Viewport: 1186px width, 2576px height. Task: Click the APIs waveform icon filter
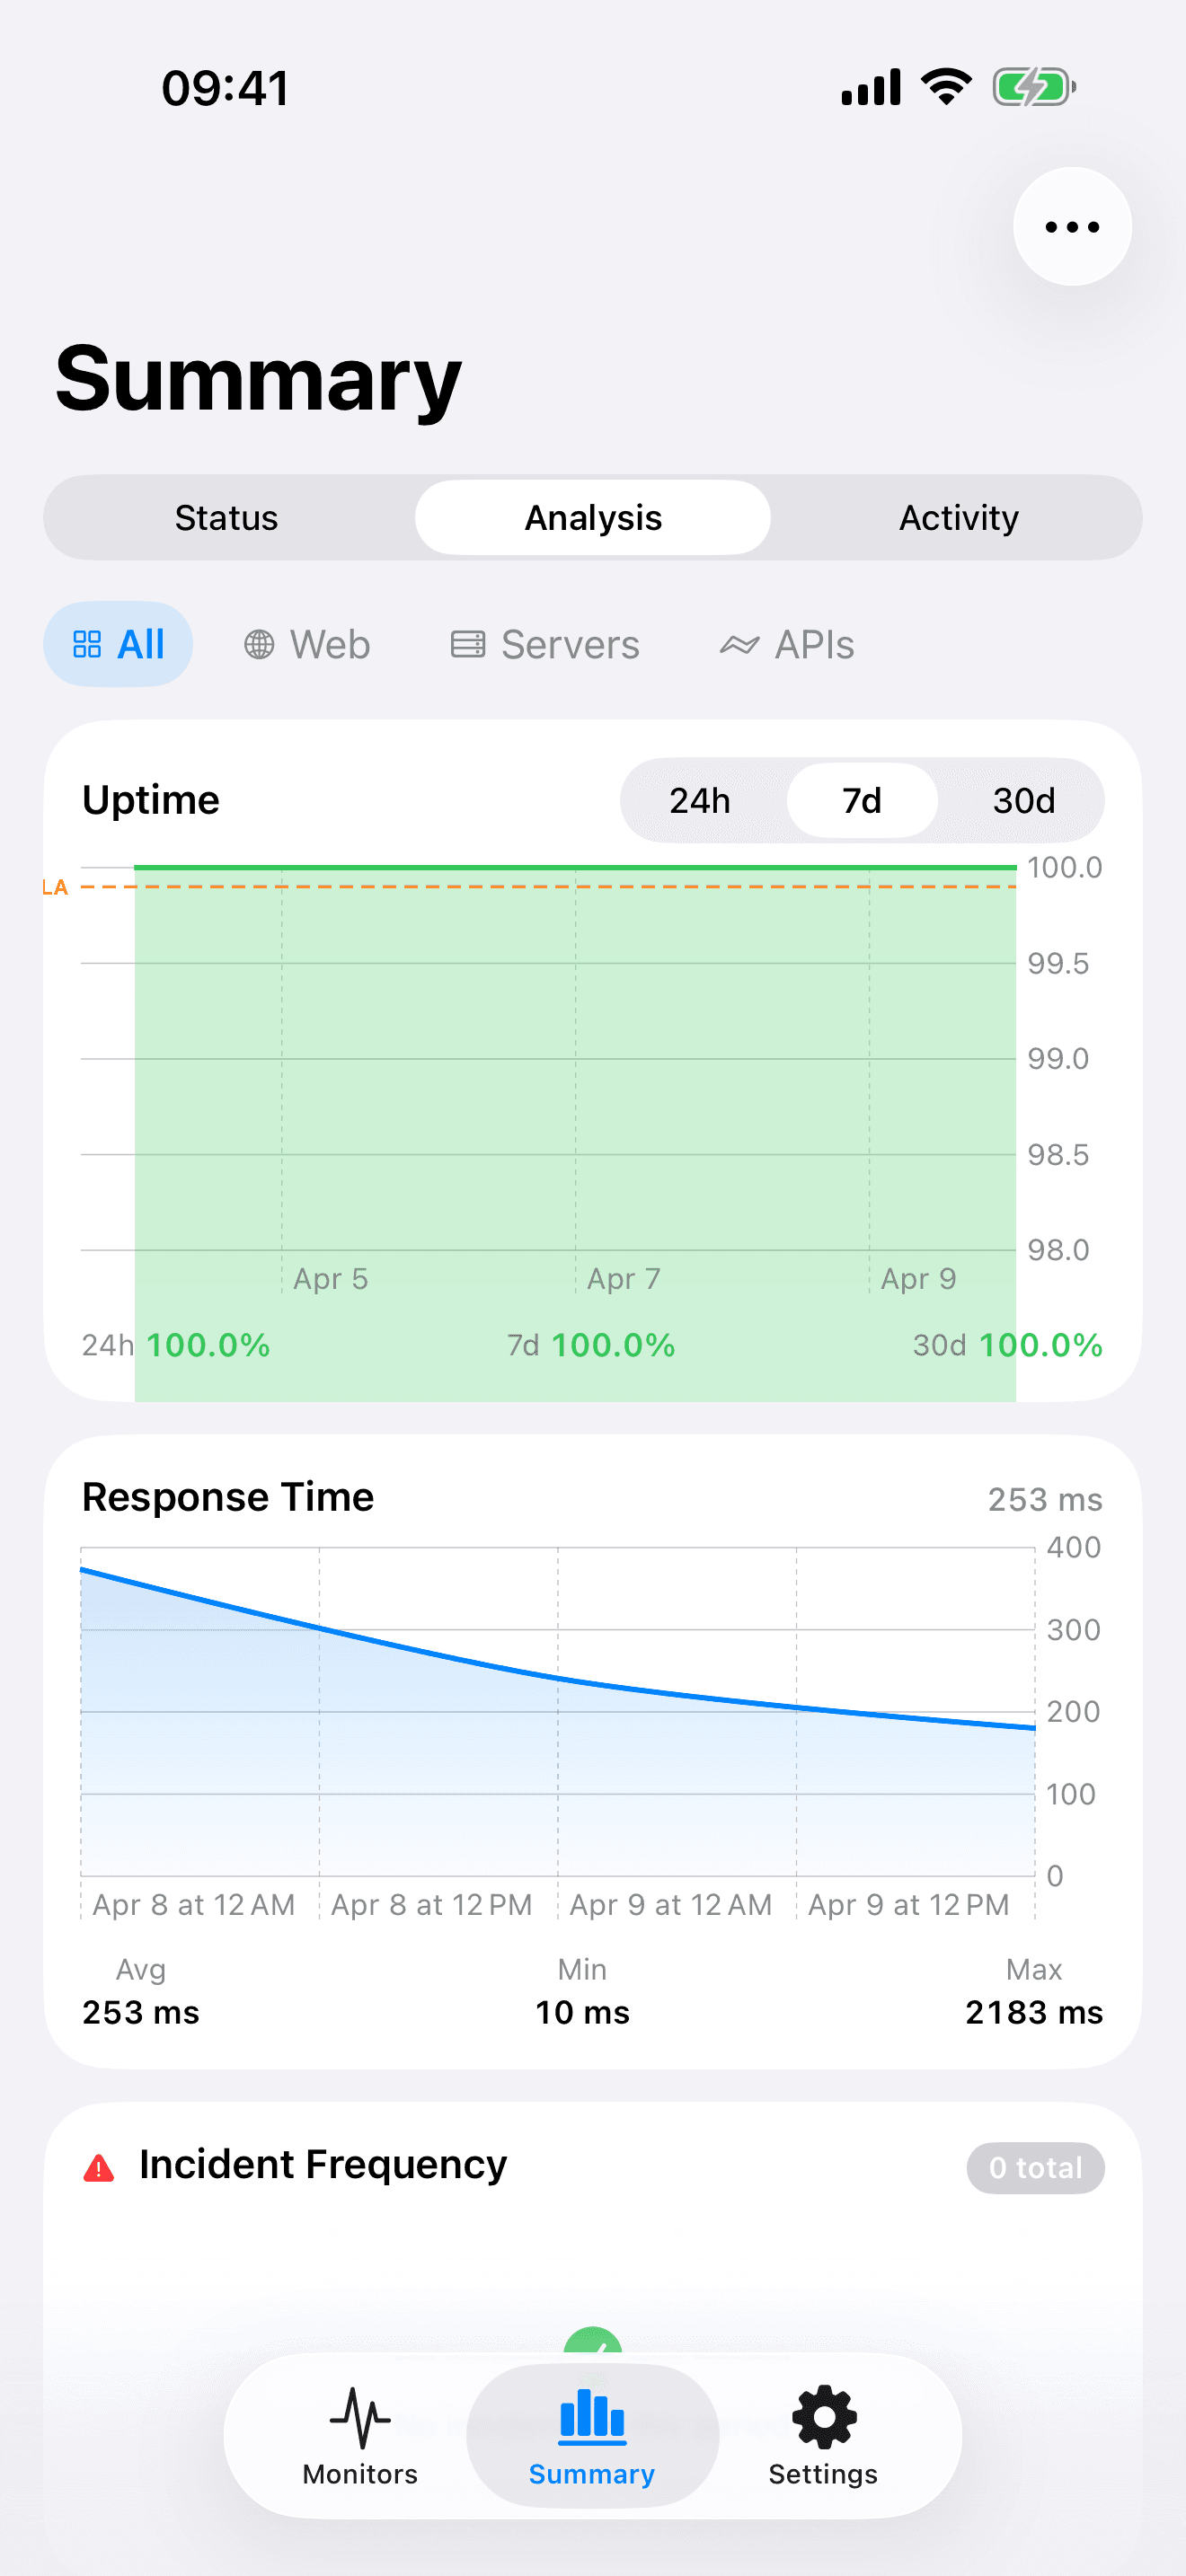tap(740, 644)
